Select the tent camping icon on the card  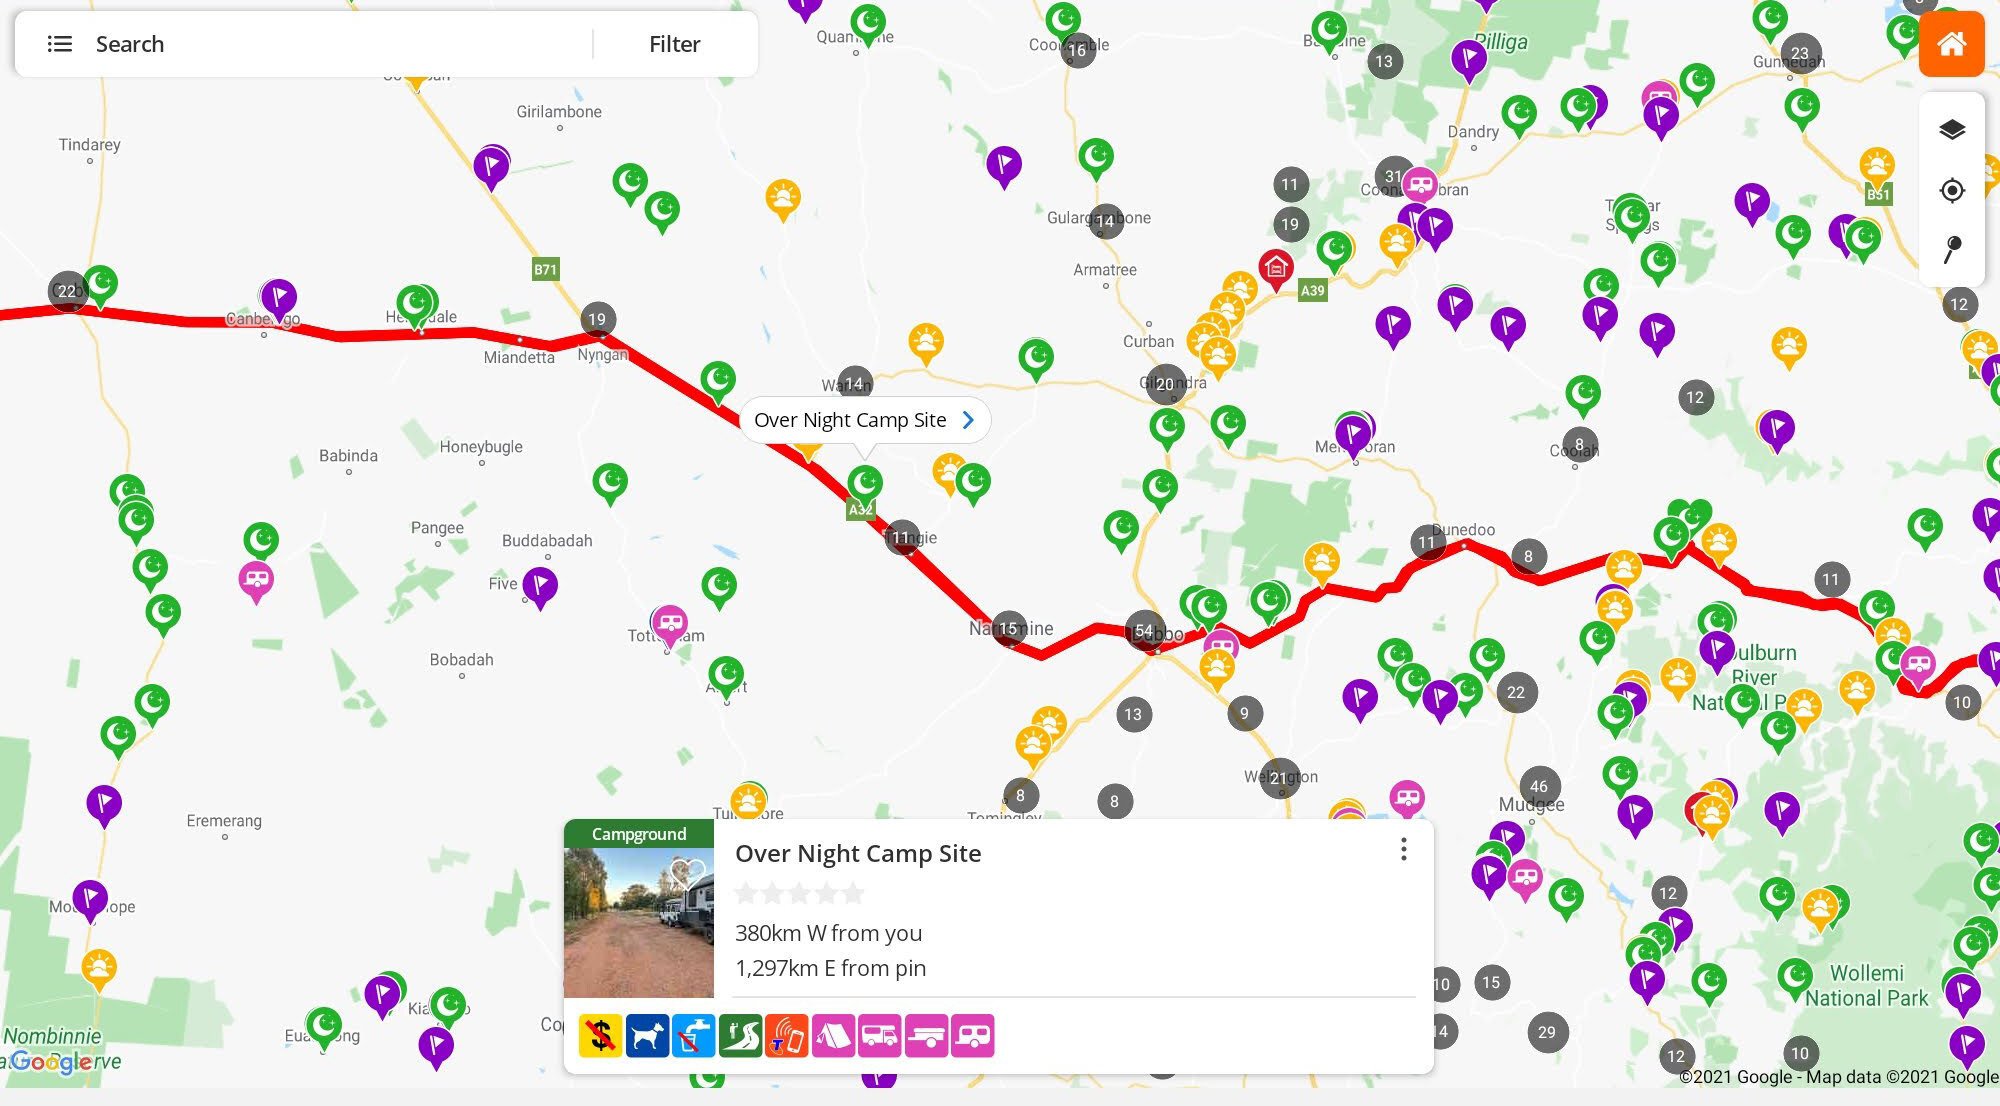point(834,1036)
